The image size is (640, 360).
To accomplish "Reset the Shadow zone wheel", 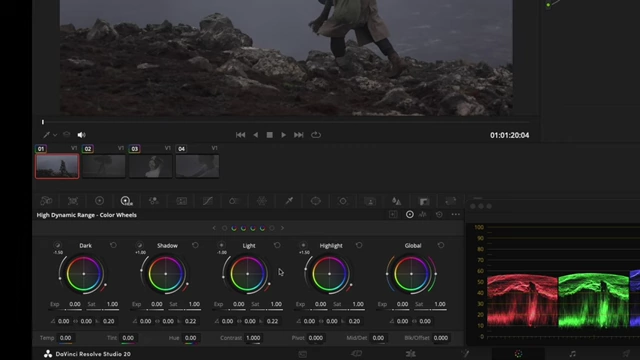I will point(195,245).
